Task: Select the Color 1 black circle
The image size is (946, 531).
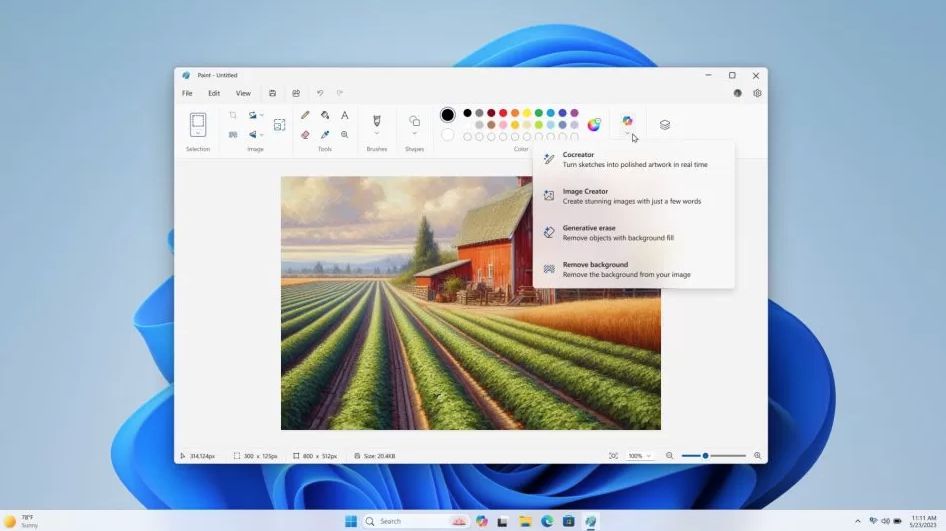Action: [x=447, y=115]
